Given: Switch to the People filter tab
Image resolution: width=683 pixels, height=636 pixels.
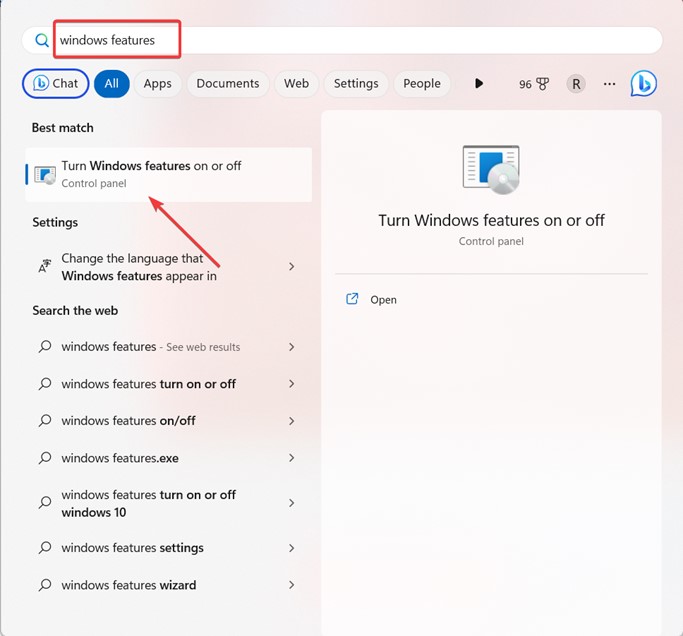Looking at the screenshot, I should (x=422, y=84).
